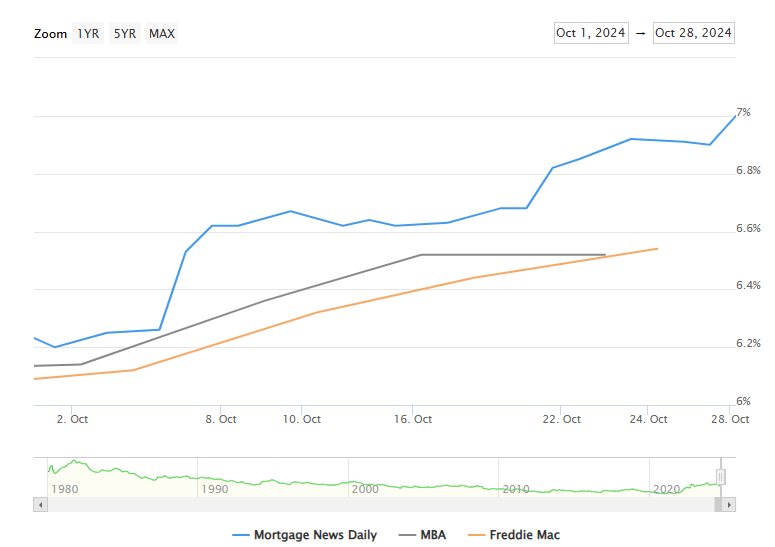
Task: Toggle Mortgage News Daily series visibility
Action: (x=315, y=535)
